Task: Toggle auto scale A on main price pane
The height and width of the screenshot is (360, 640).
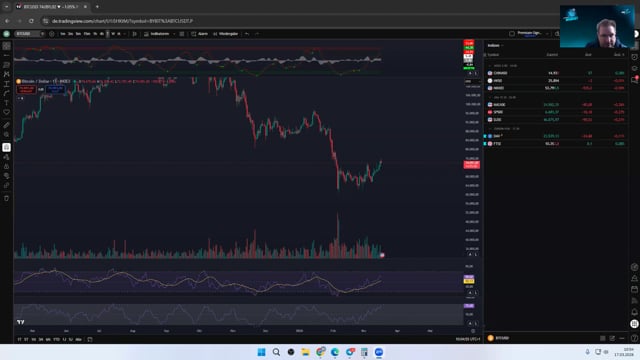Action: click(x=470, y=254)
